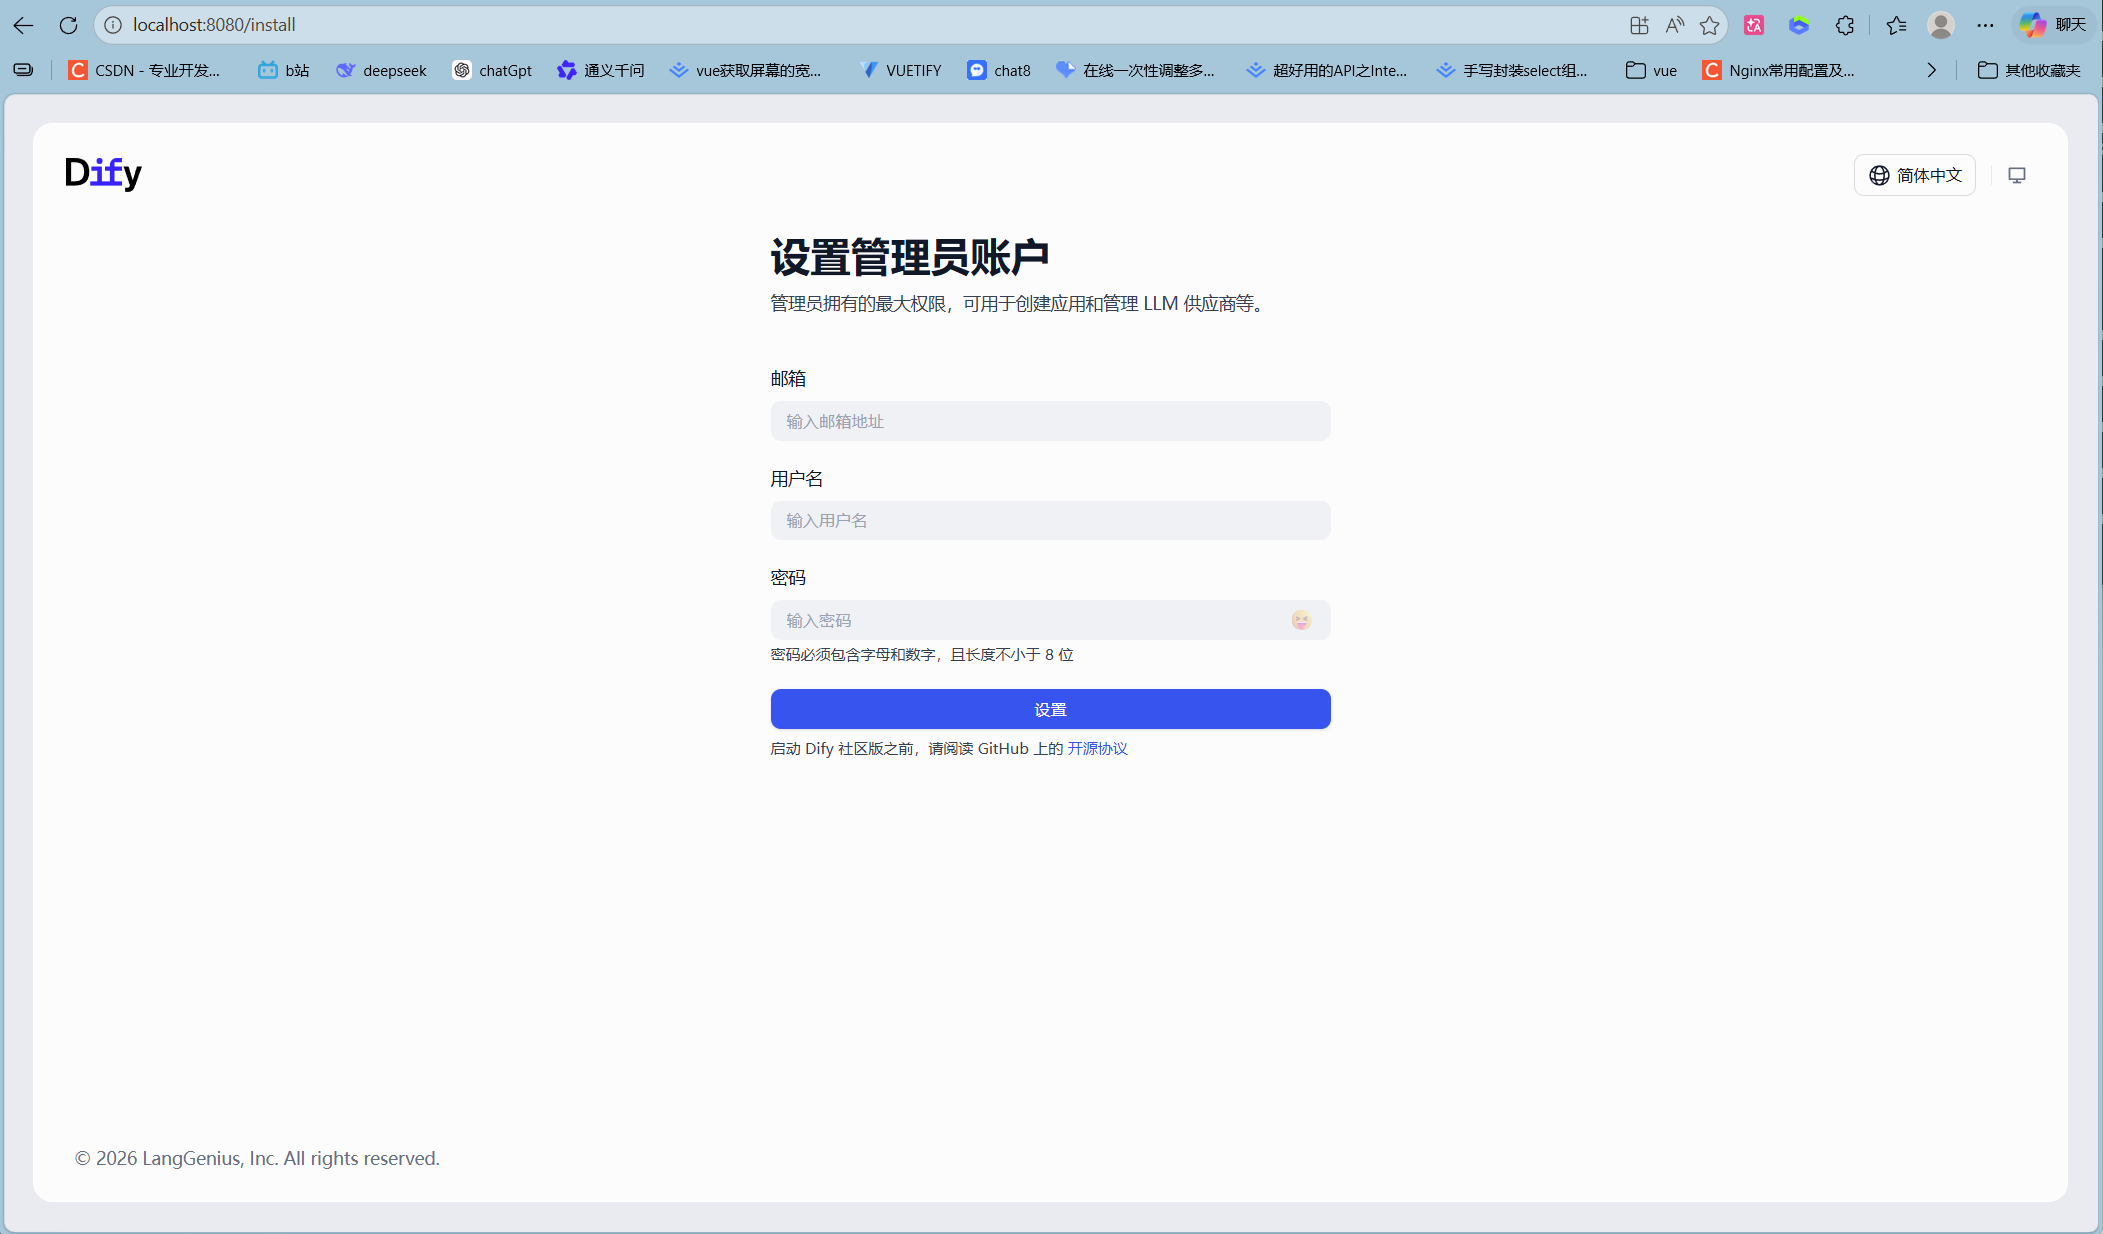
Task: Click the browser back arrow
Action: click(x=23, y=25)
